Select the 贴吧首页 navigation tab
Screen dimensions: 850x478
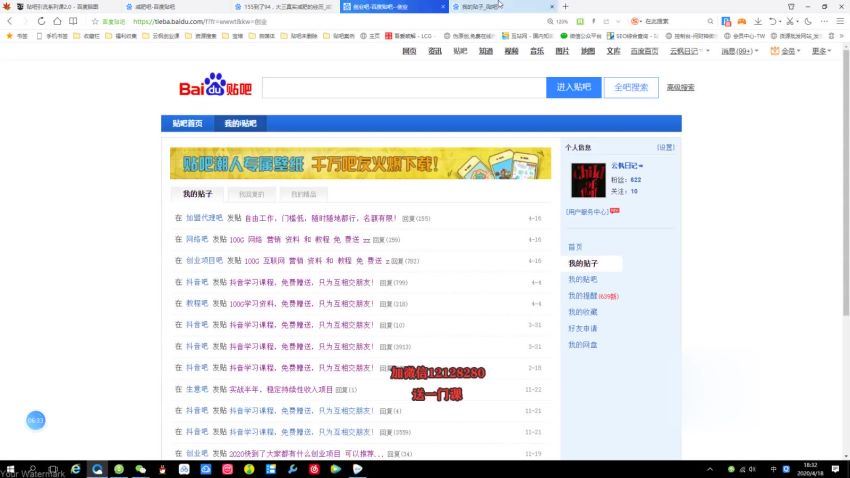coord(187,124)
